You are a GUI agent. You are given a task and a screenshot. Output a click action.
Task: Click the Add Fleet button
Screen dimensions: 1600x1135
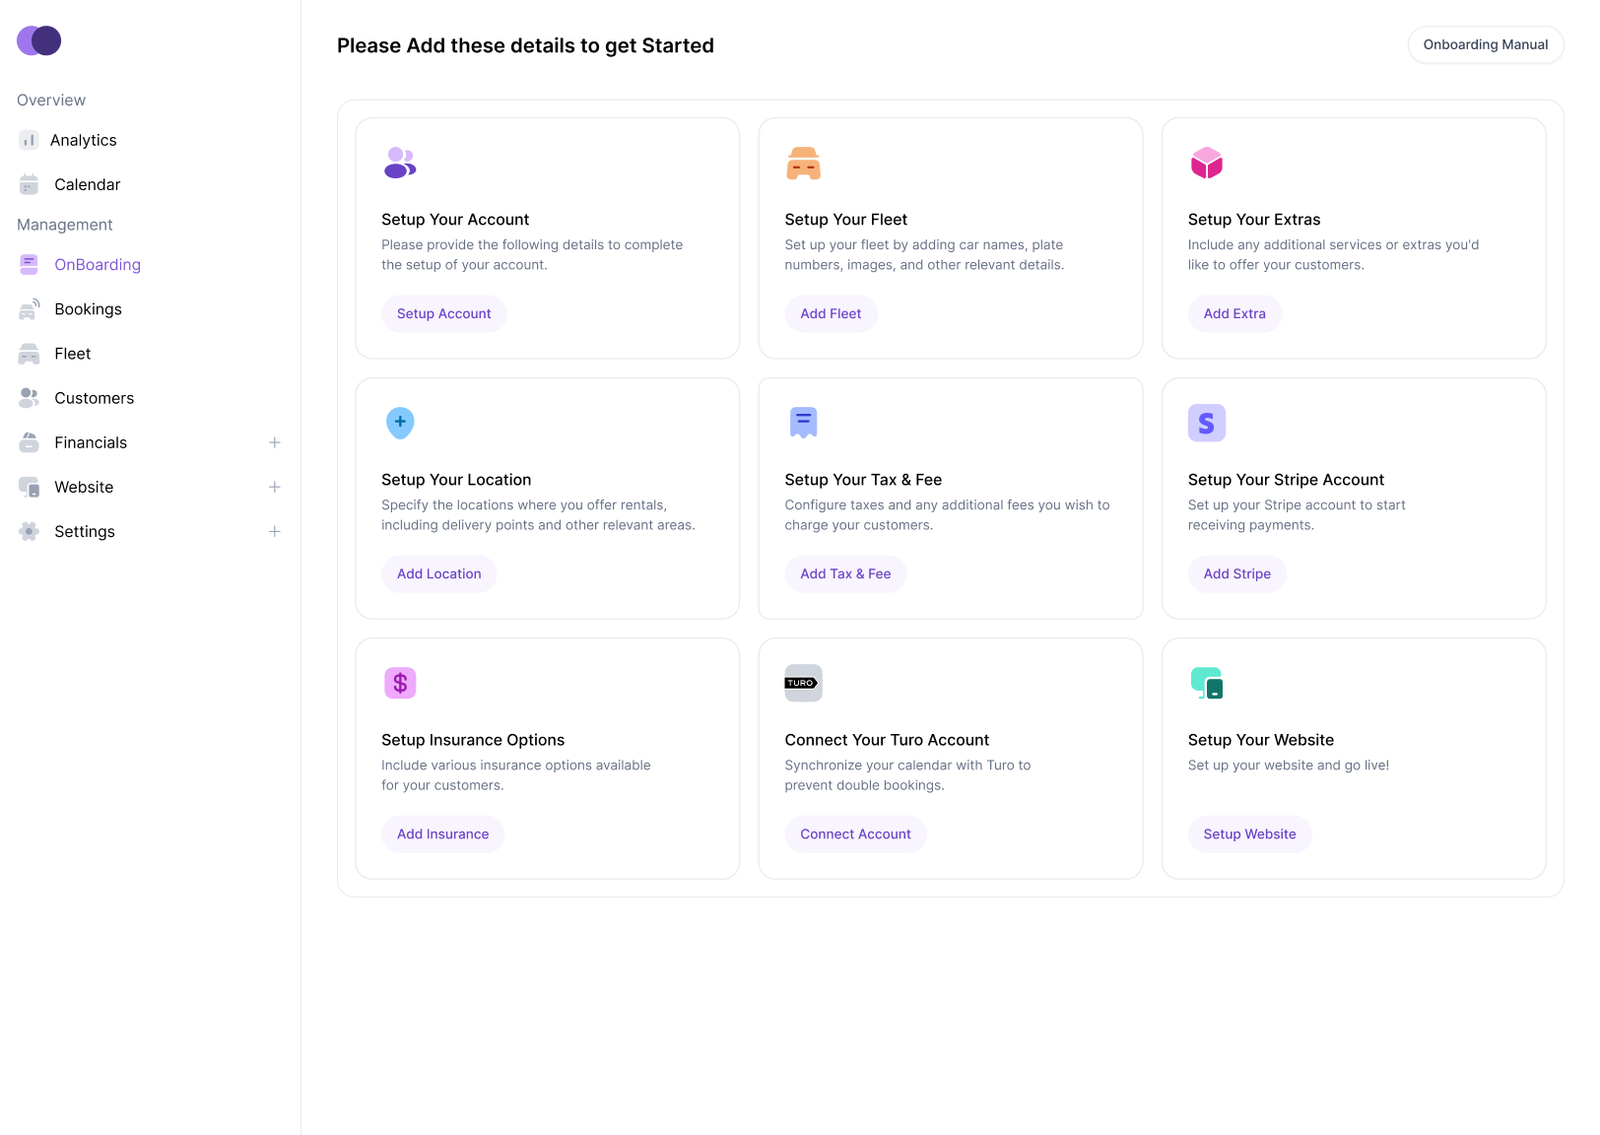coord(831,314)
